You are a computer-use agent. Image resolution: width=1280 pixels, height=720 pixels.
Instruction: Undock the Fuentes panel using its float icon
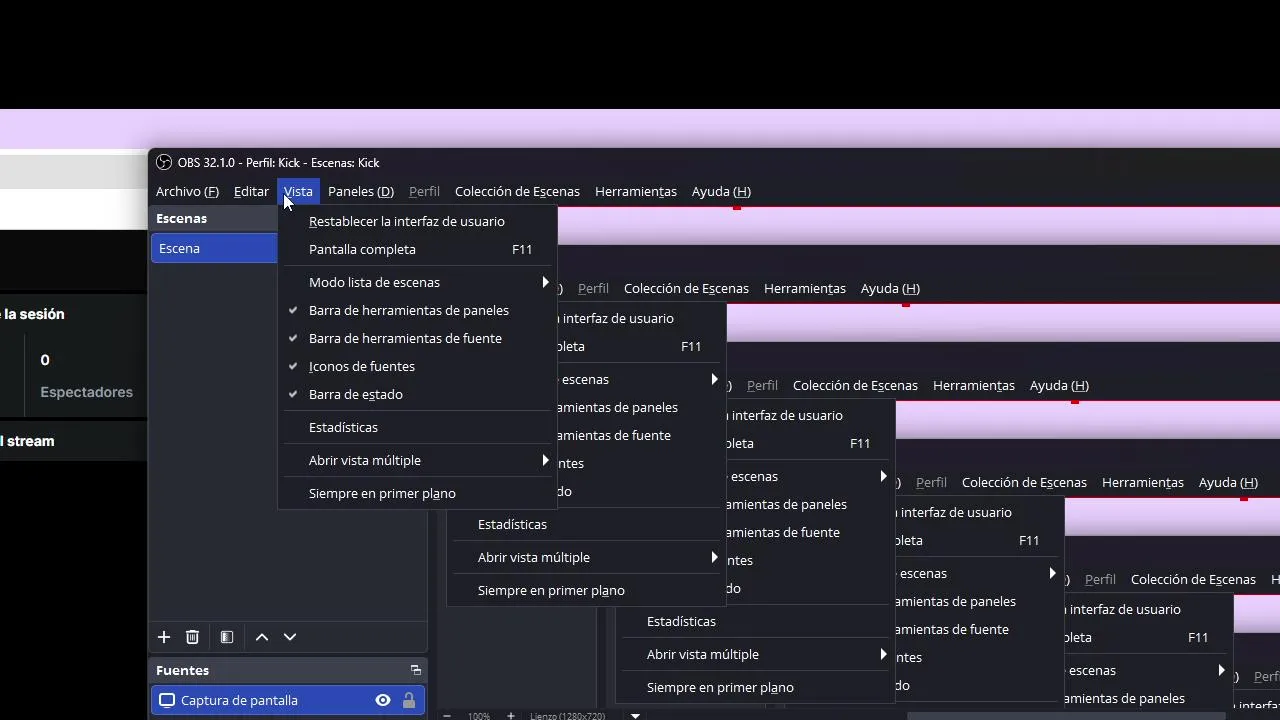(x=415, y=670)
